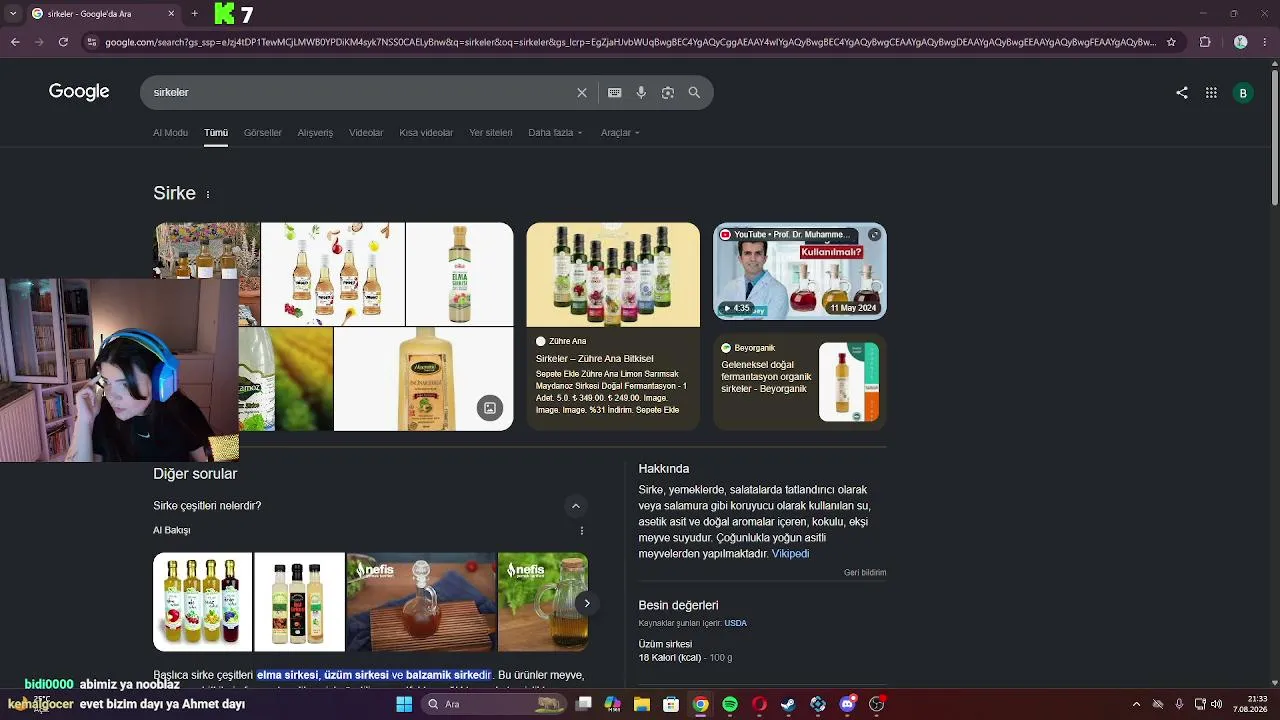This screenshot has width=1280, height=720.
Task: Search by image with Google Lens
Action: pos(668,93)
